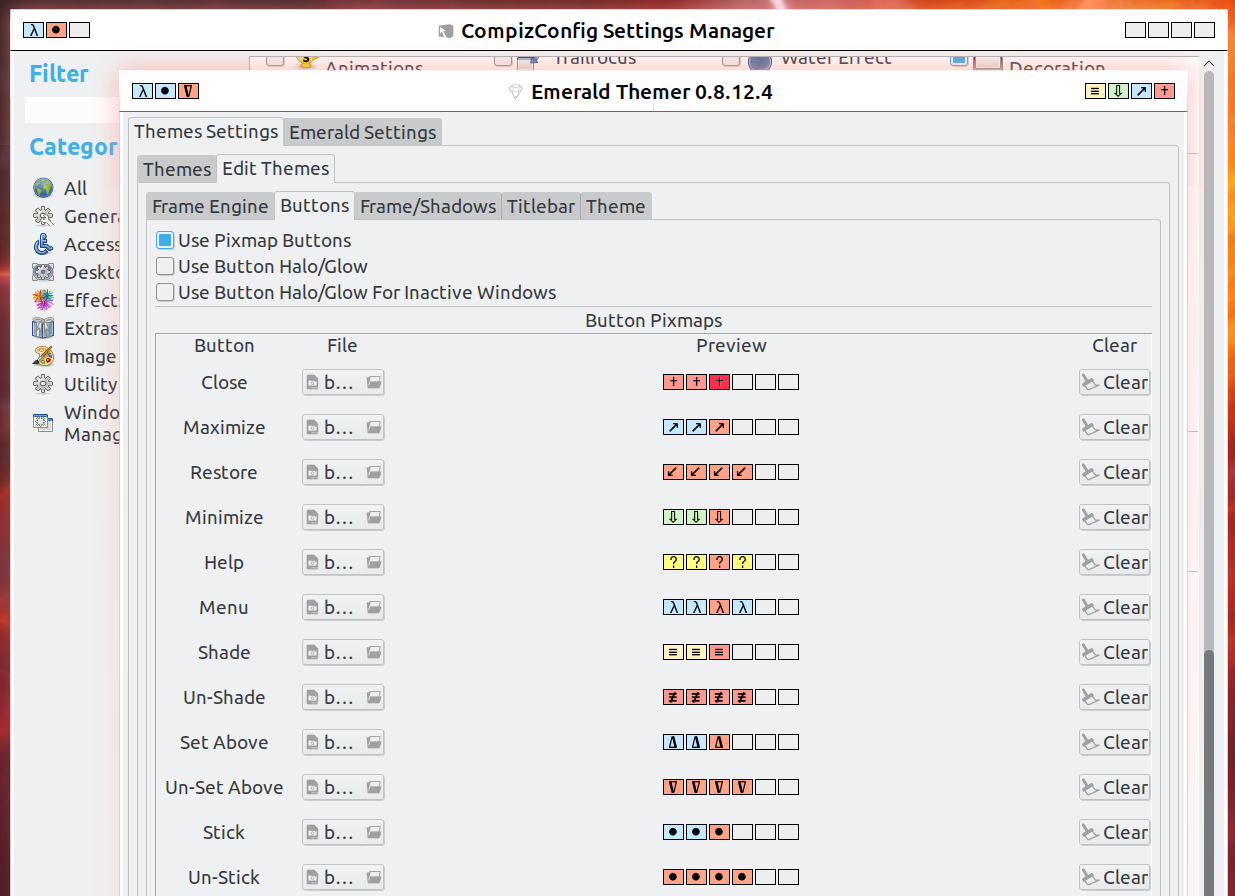The height and width of the screenshot is (896, 1235).
Task: Click the Decoration plugin icon in CompizConfig
Action: click(x=988, y=61)
